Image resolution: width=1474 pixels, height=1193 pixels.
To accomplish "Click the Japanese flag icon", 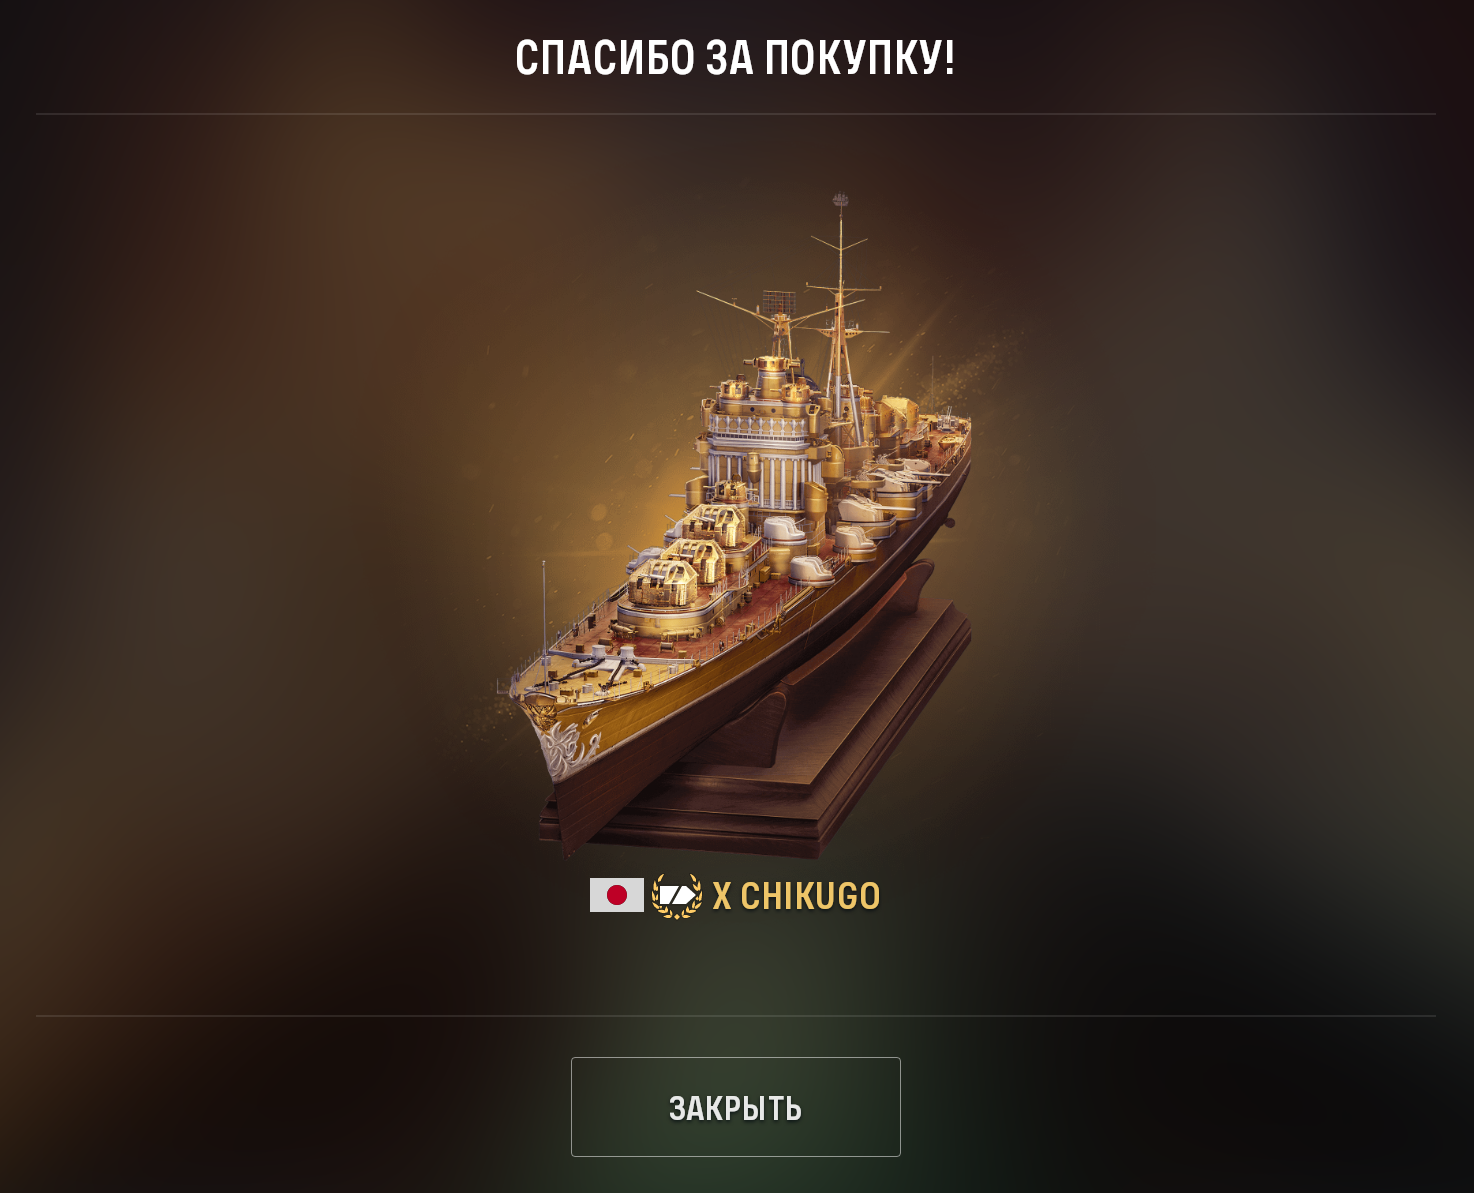I will (616, 895).
